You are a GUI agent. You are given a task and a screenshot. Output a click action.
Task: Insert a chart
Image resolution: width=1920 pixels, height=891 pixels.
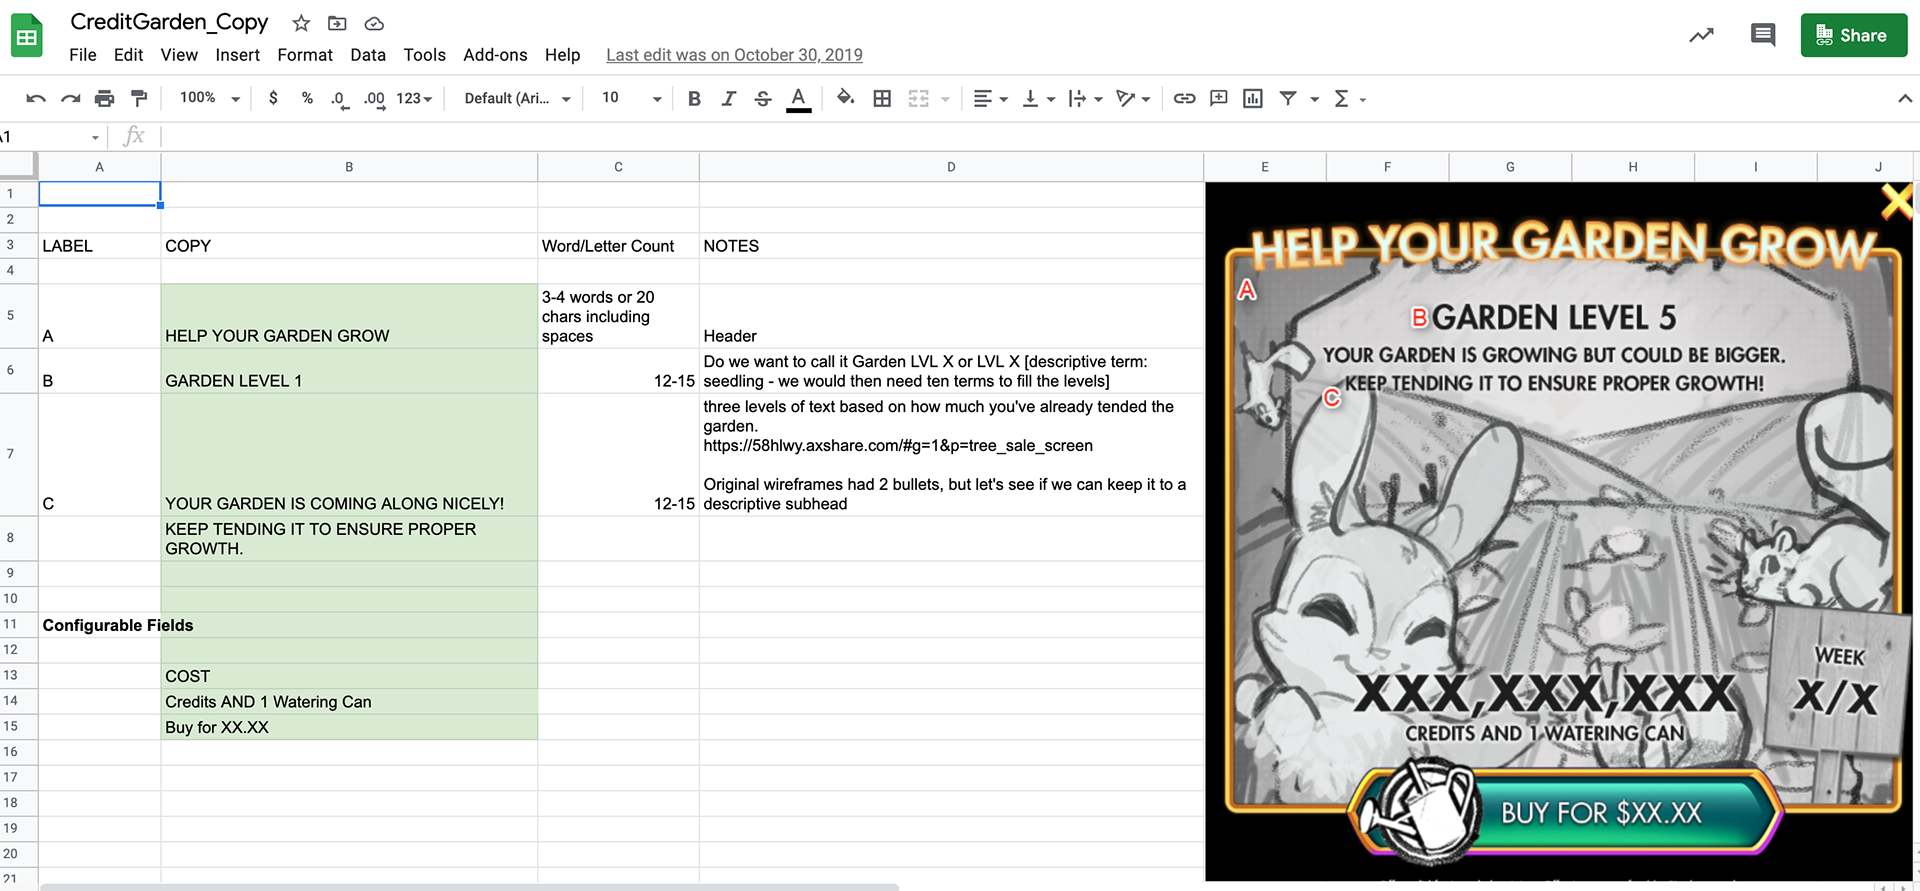(1252, 98)
